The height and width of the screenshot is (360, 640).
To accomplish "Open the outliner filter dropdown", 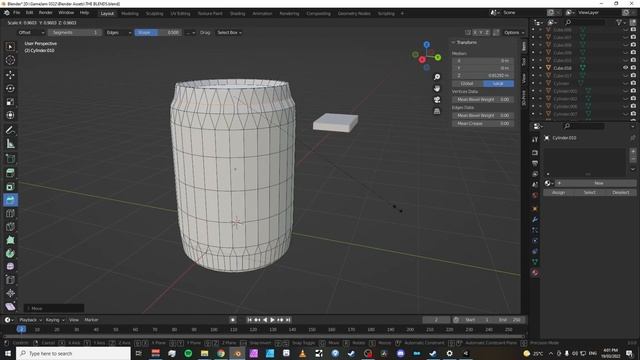I will [621, 22].
